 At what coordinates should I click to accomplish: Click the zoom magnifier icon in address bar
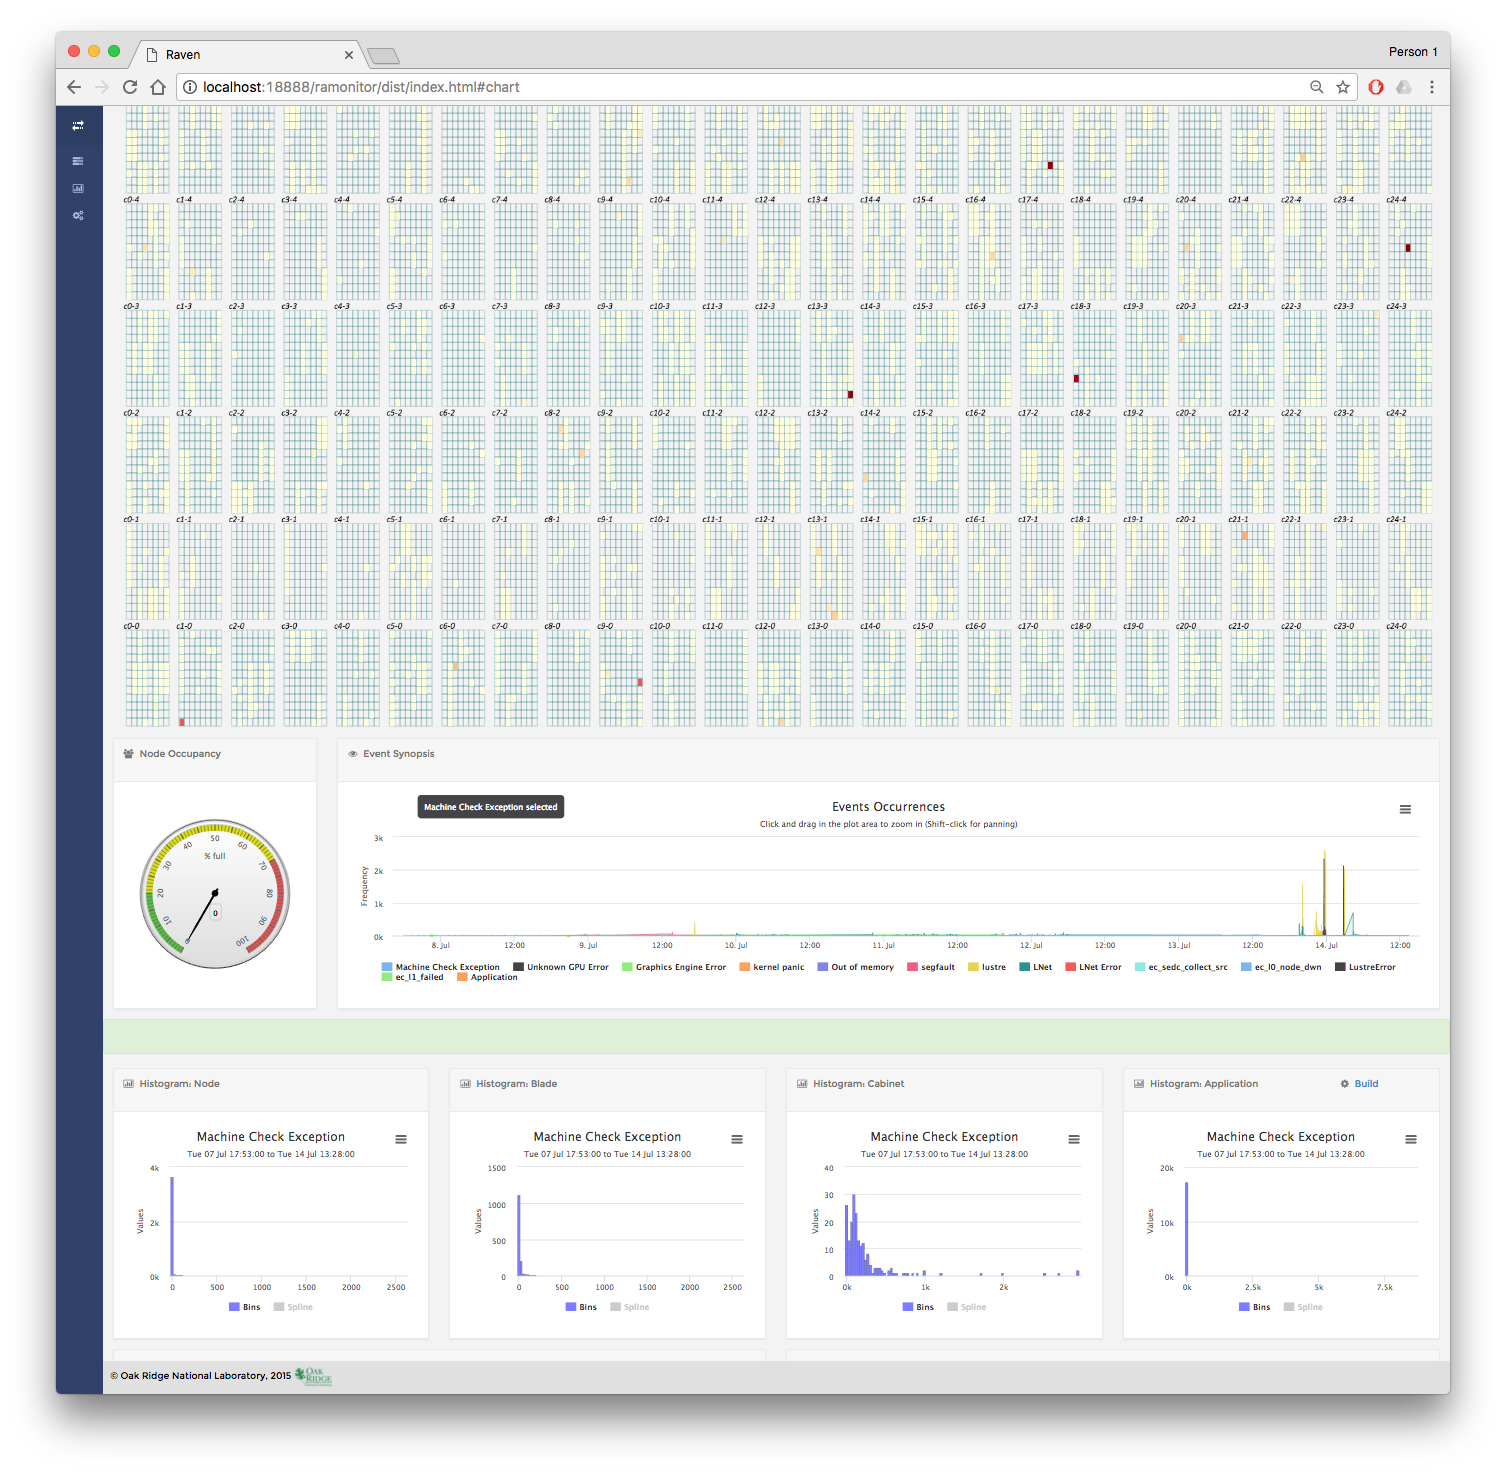pyautogui.click(x=1317, y=87)
